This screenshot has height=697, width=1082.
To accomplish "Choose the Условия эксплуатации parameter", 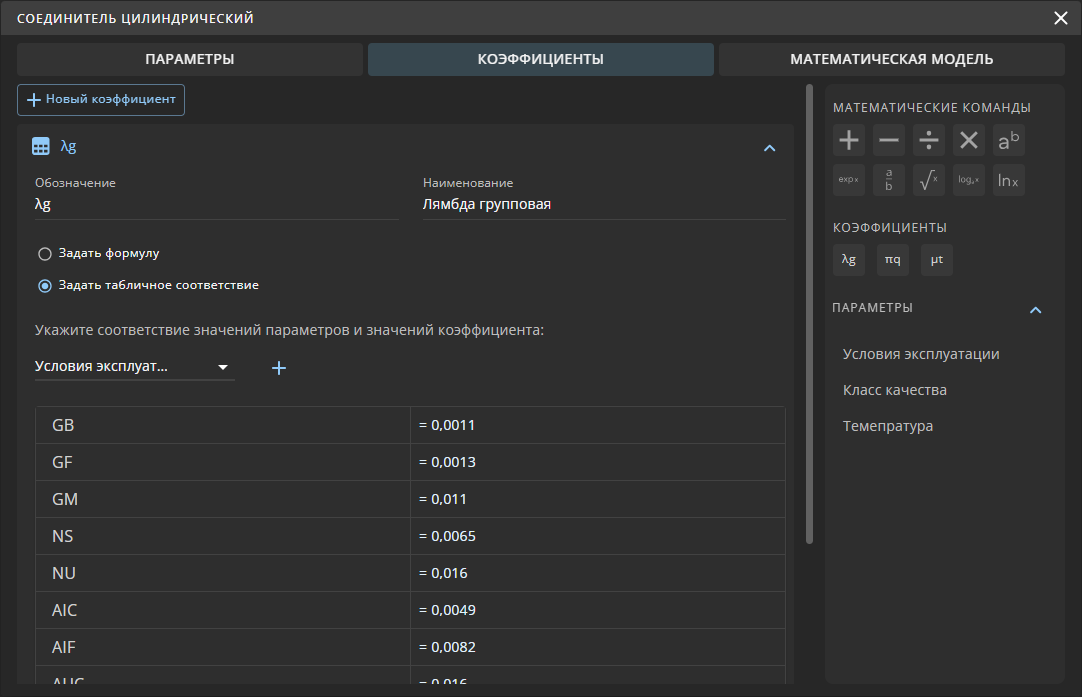I will pyautogui.click(x=921, y=354).
